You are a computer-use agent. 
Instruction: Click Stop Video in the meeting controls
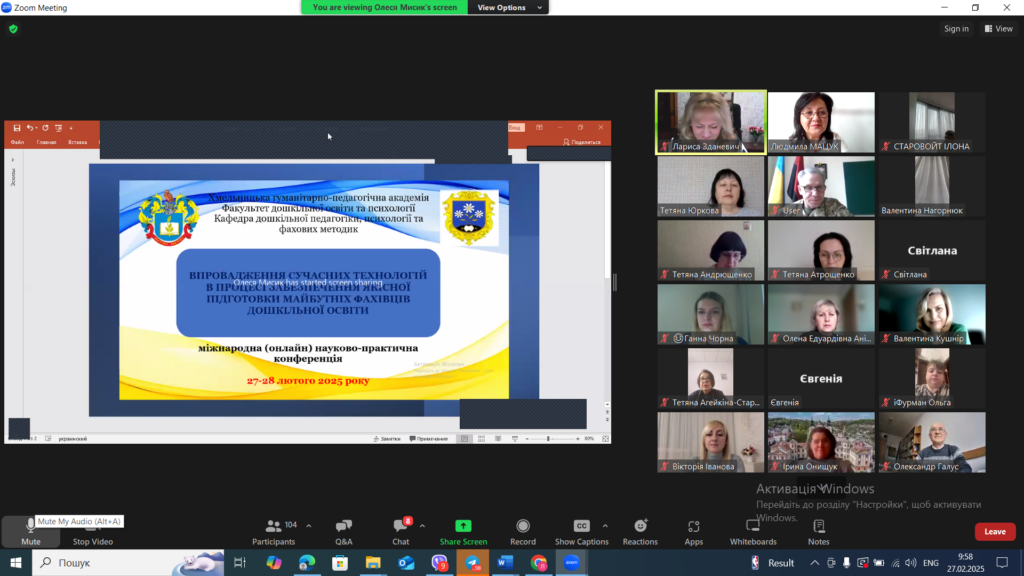[x=92, y=529]
